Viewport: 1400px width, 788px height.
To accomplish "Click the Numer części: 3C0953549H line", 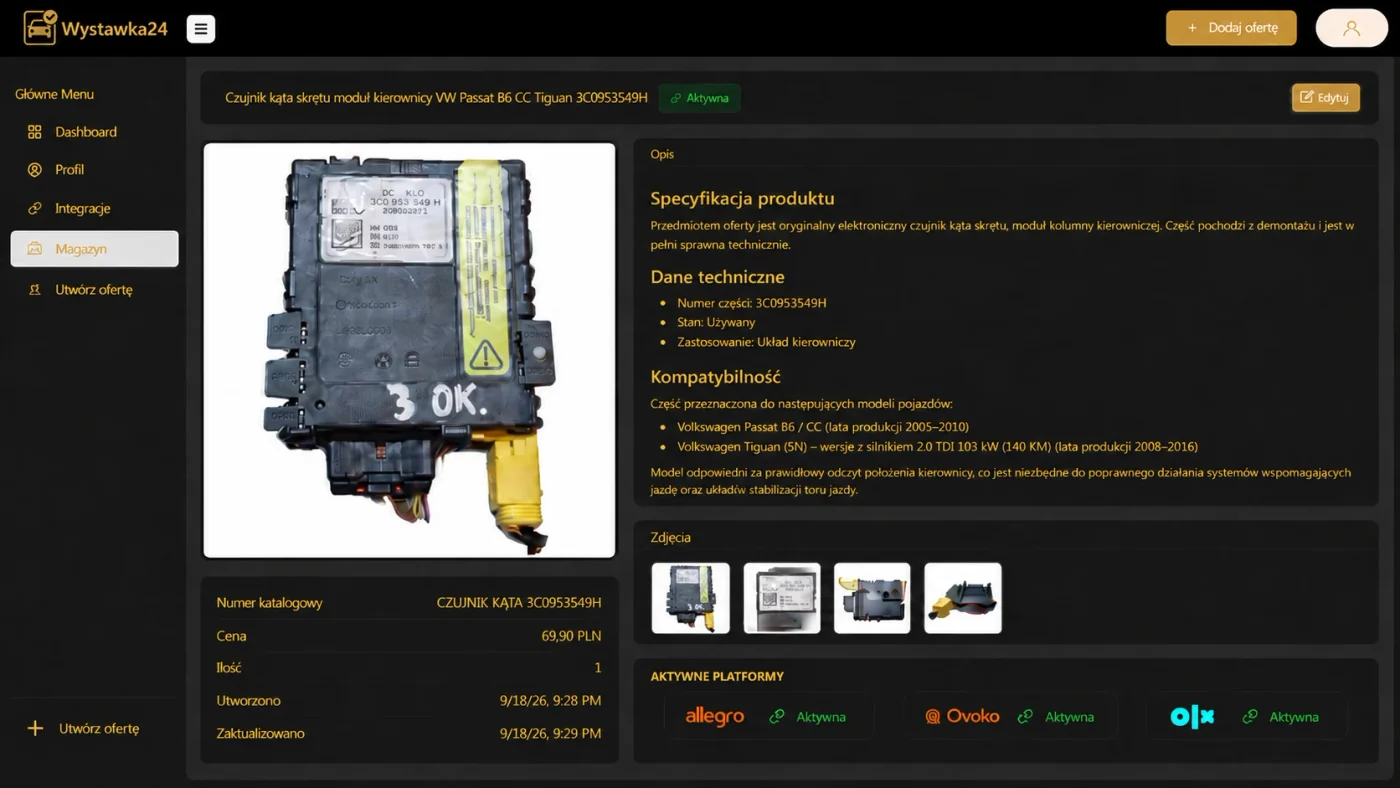I will point(751,303).
